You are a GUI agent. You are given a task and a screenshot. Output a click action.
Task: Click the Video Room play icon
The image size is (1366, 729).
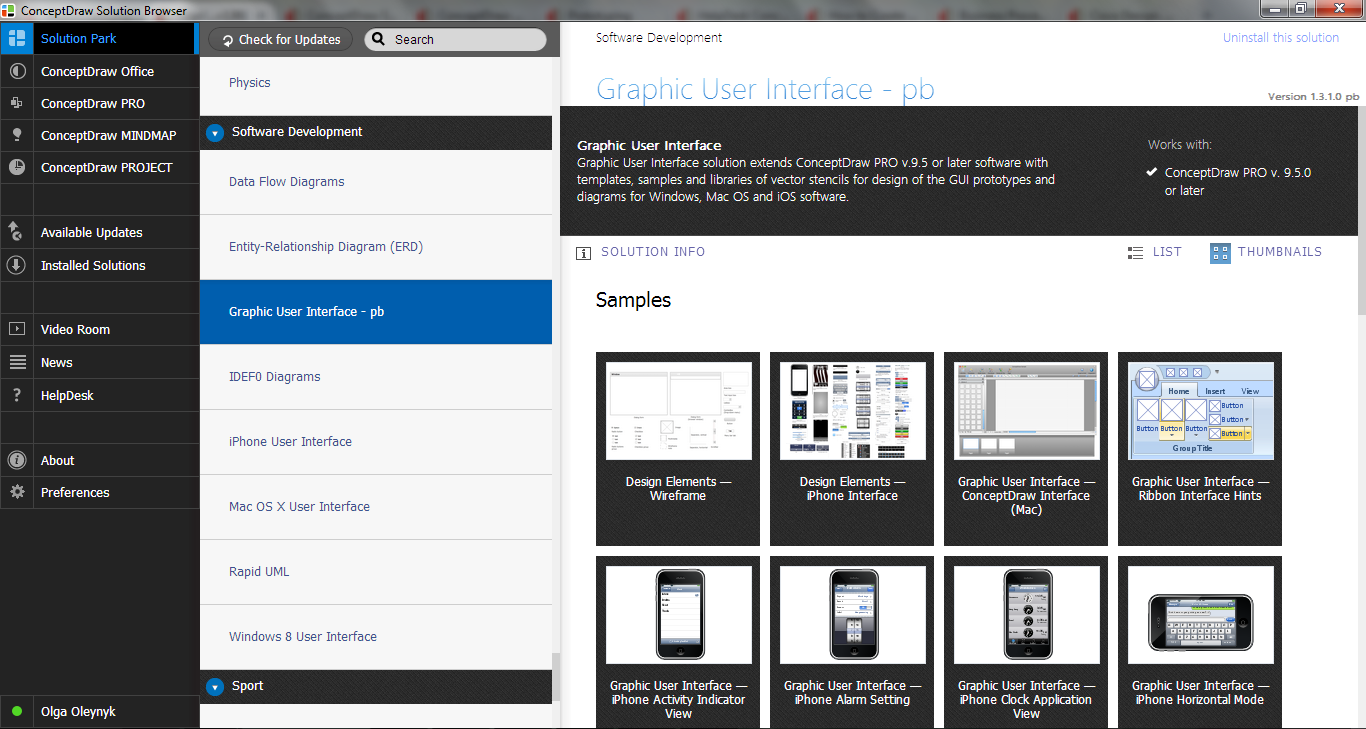[x=16, y=329]
